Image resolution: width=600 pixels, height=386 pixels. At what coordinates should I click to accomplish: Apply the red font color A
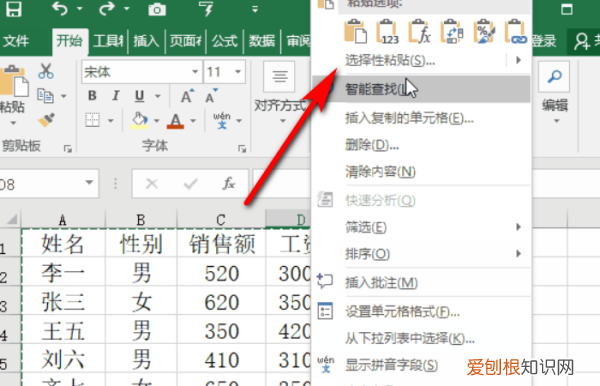pyautogui.click(x=176, y=121)
